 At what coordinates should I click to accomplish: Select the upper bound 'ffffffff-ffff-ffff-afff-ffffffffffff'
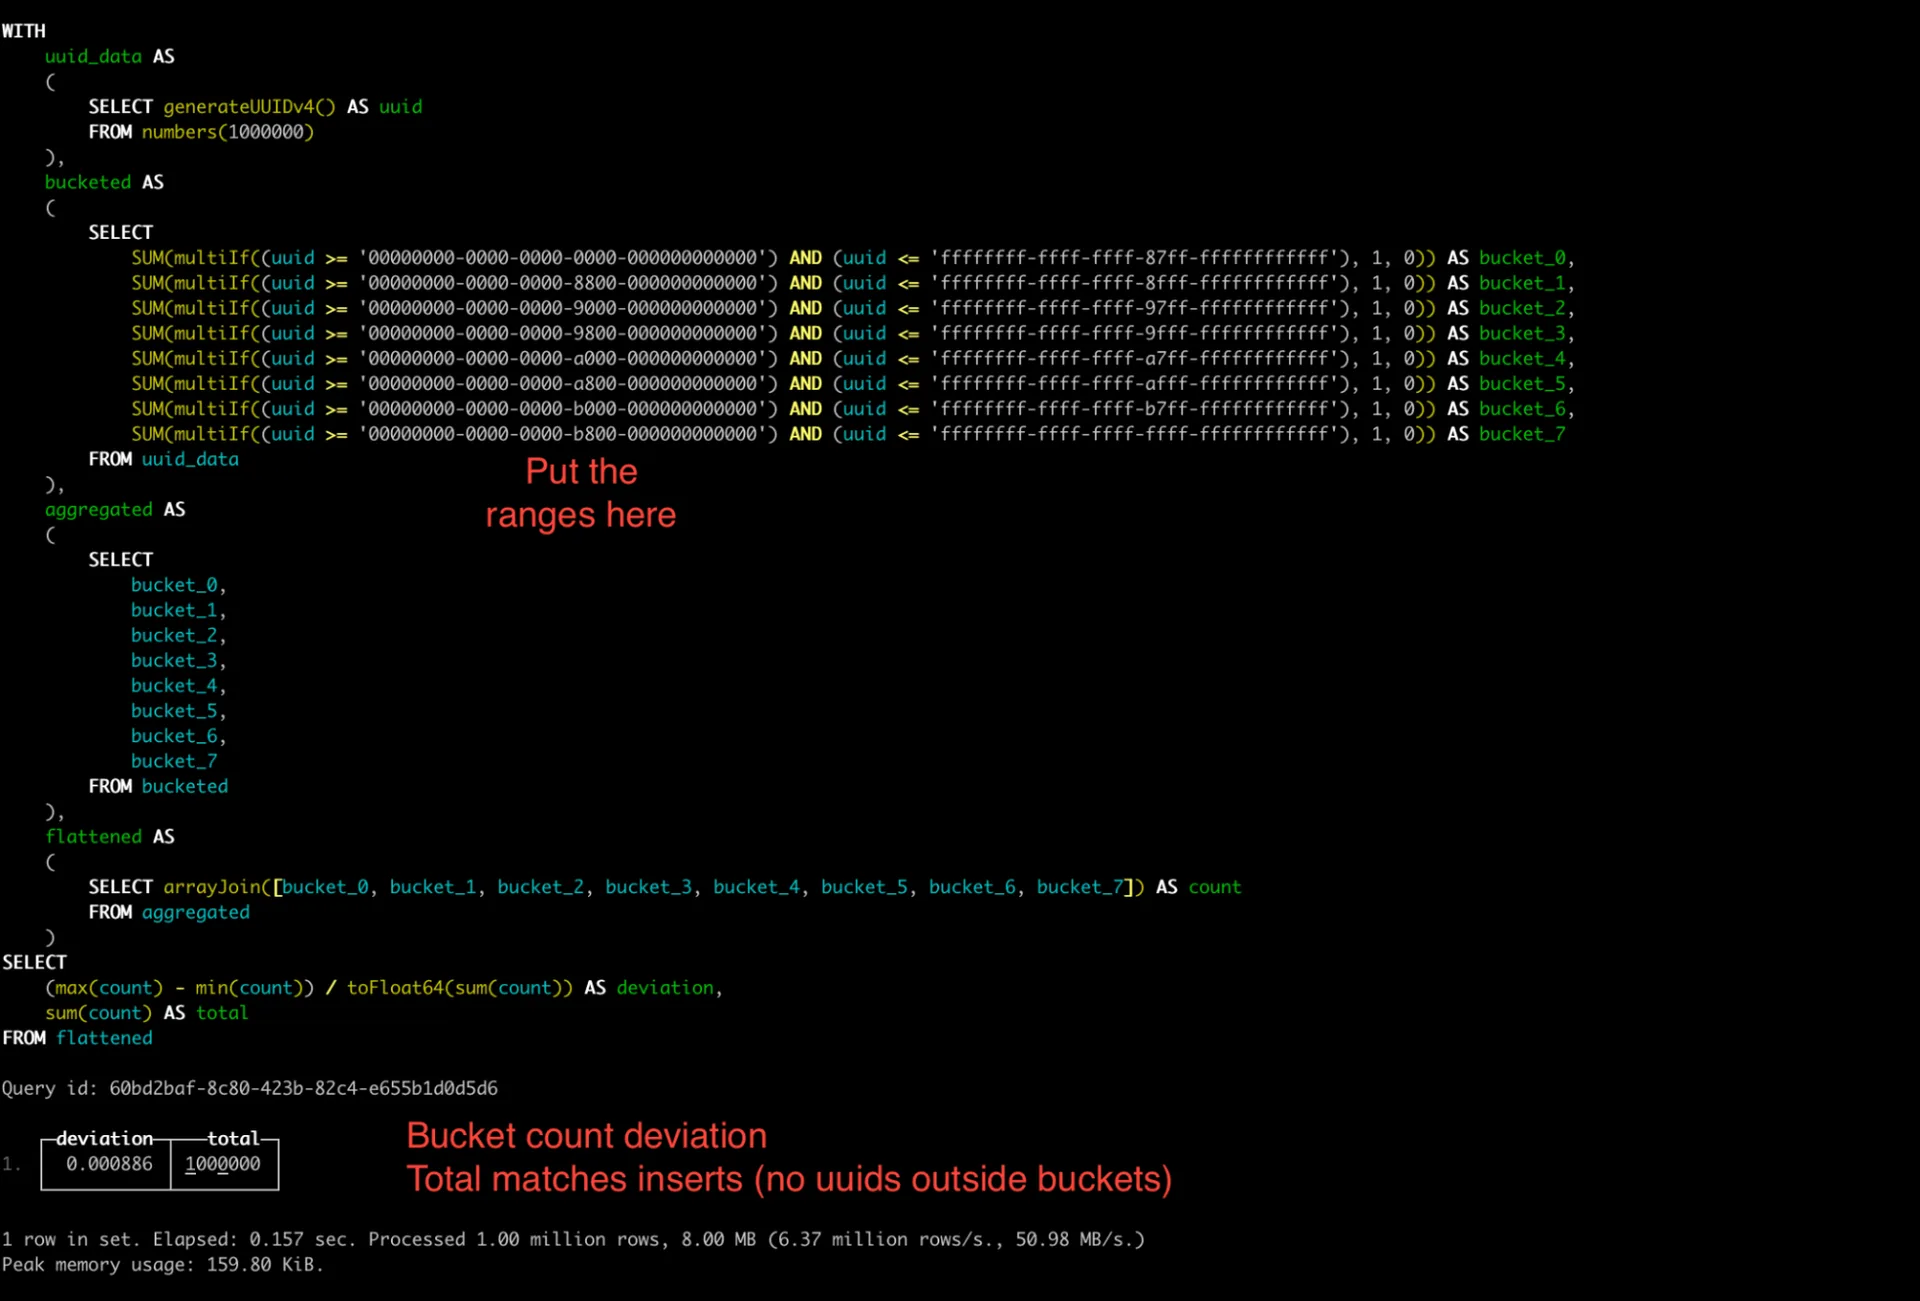tap(1135, 384)
